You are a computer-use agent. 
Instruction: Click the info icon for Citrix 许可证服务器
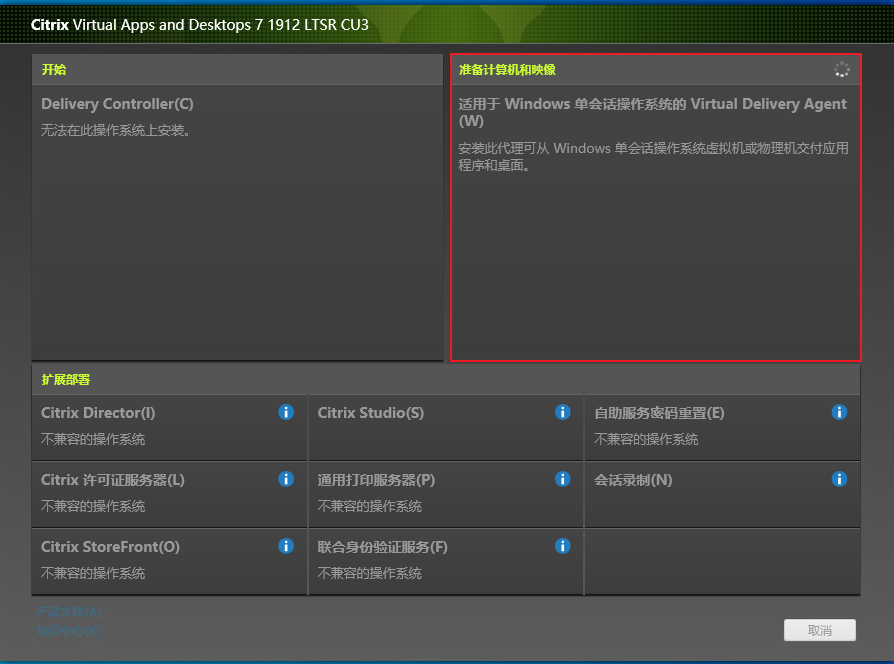pos(286,479)
